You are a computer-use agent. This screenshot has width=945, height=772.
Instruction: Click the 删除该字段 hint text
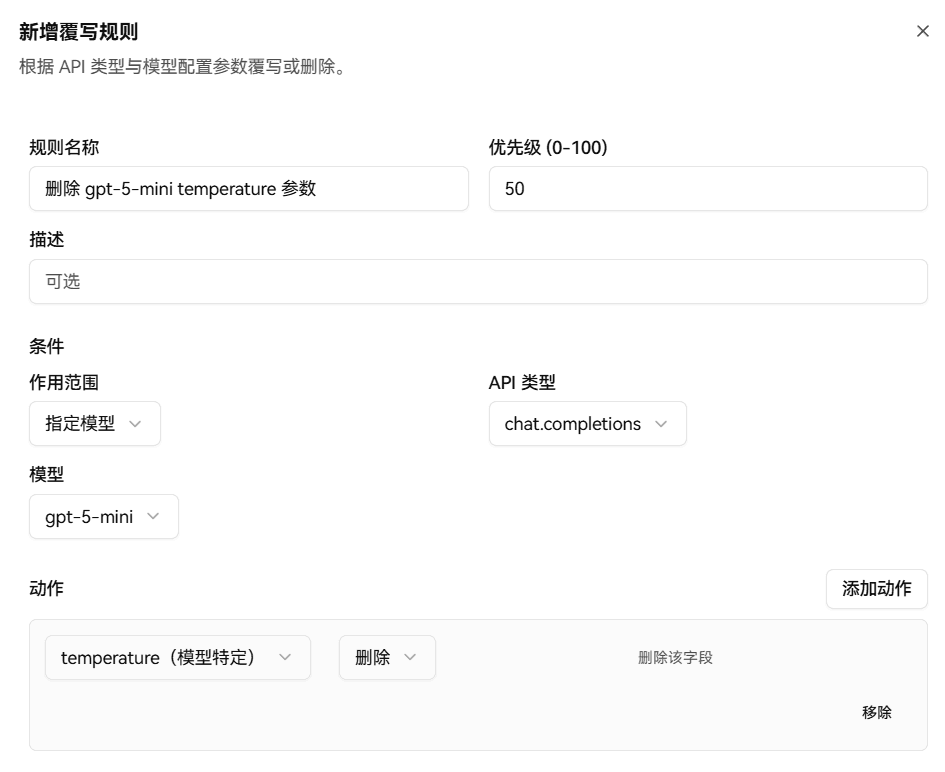pyautogui.click(x=675, y=658)
